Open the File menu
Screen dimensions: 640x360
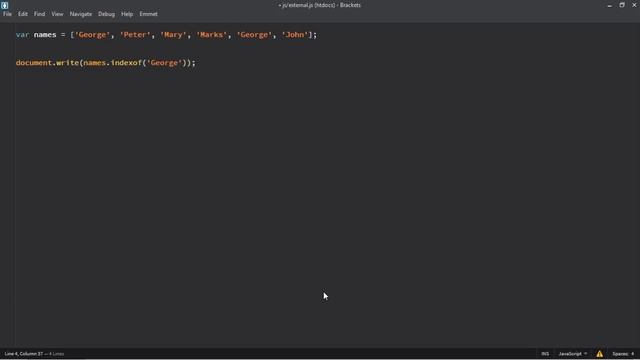click(x=7, y=14)
